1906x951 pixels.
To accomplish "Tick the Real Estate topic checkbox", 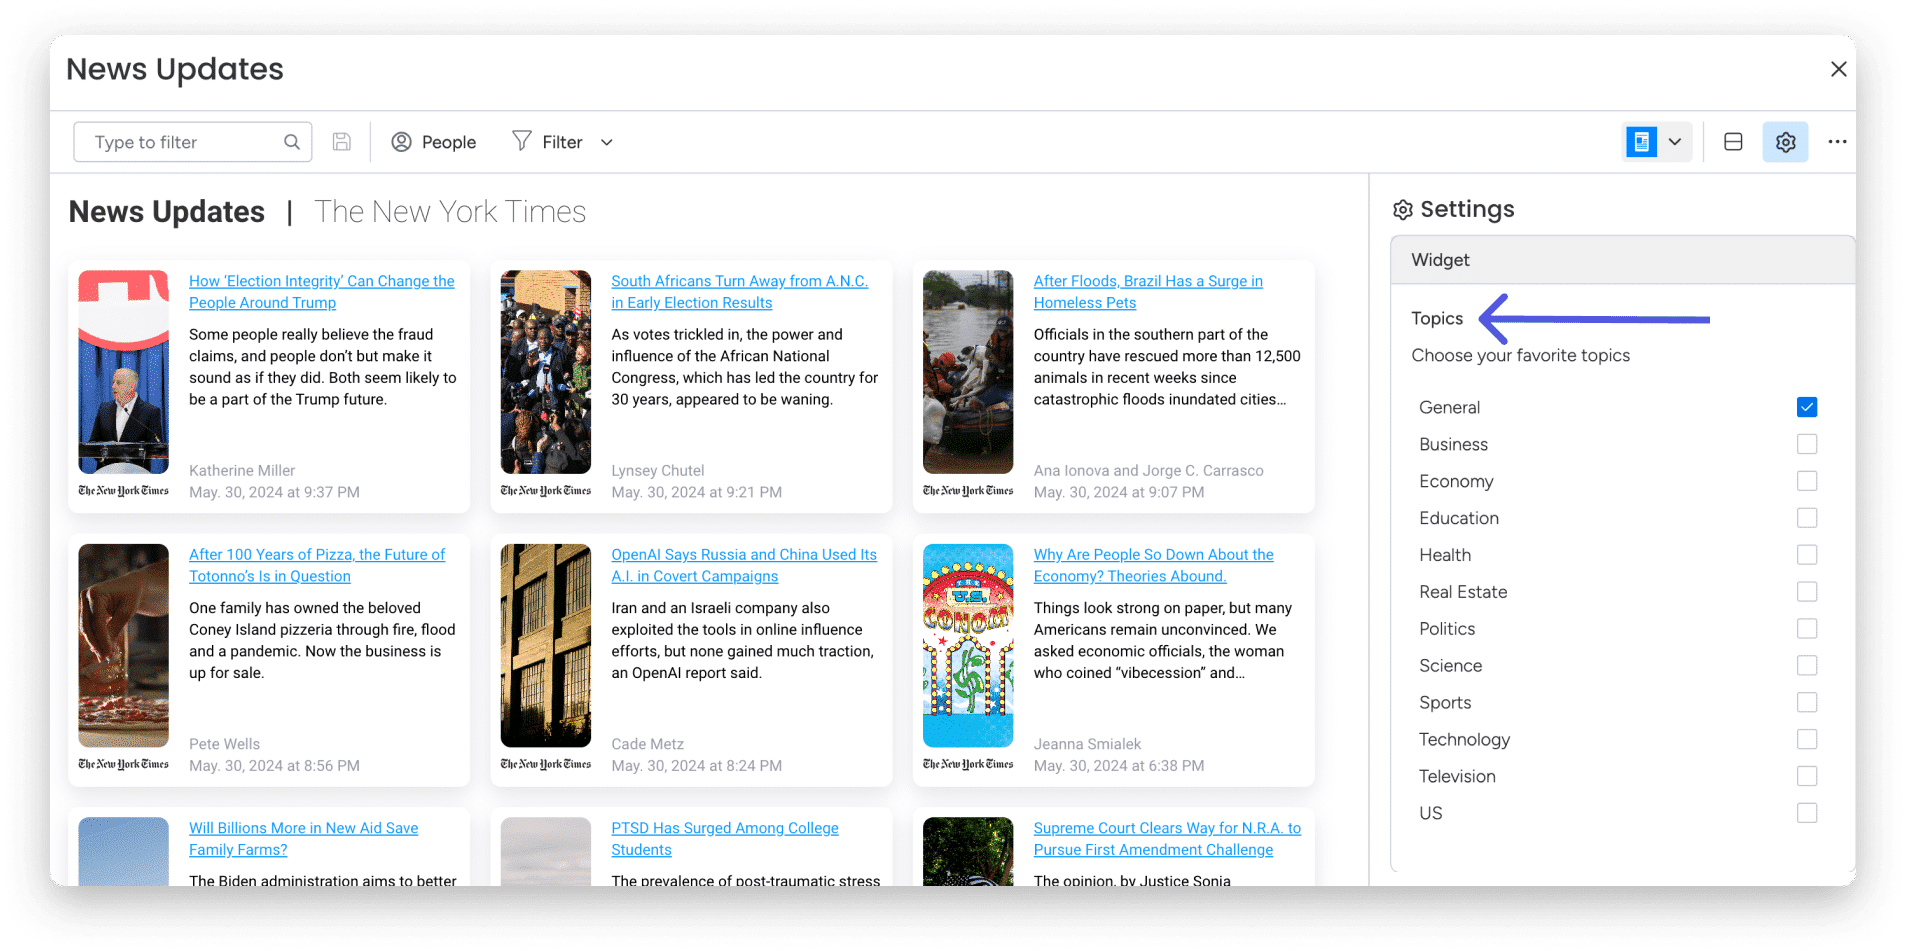I will 1807,592.
